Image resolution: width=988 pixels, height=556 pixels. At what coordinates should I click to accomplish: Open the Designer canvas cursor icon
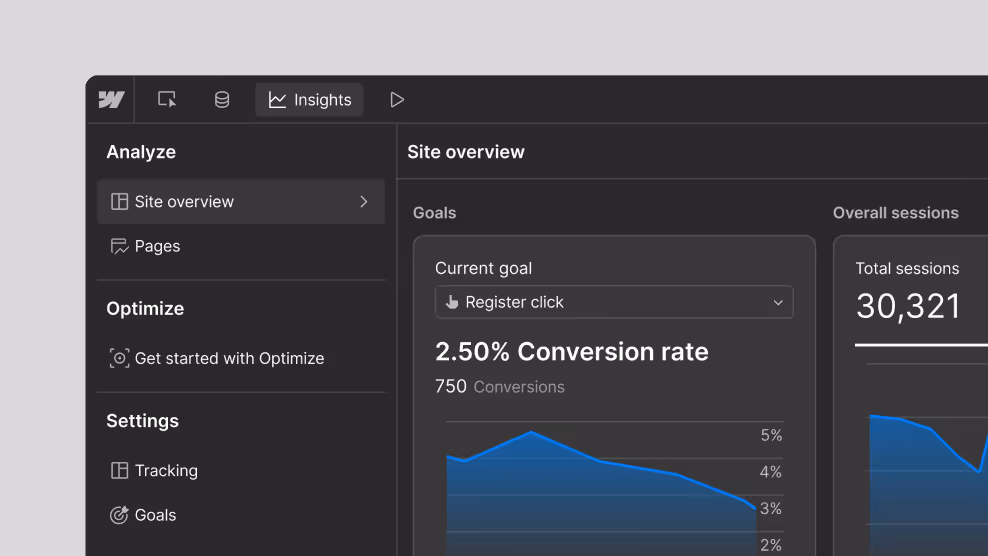coord(167,100)
